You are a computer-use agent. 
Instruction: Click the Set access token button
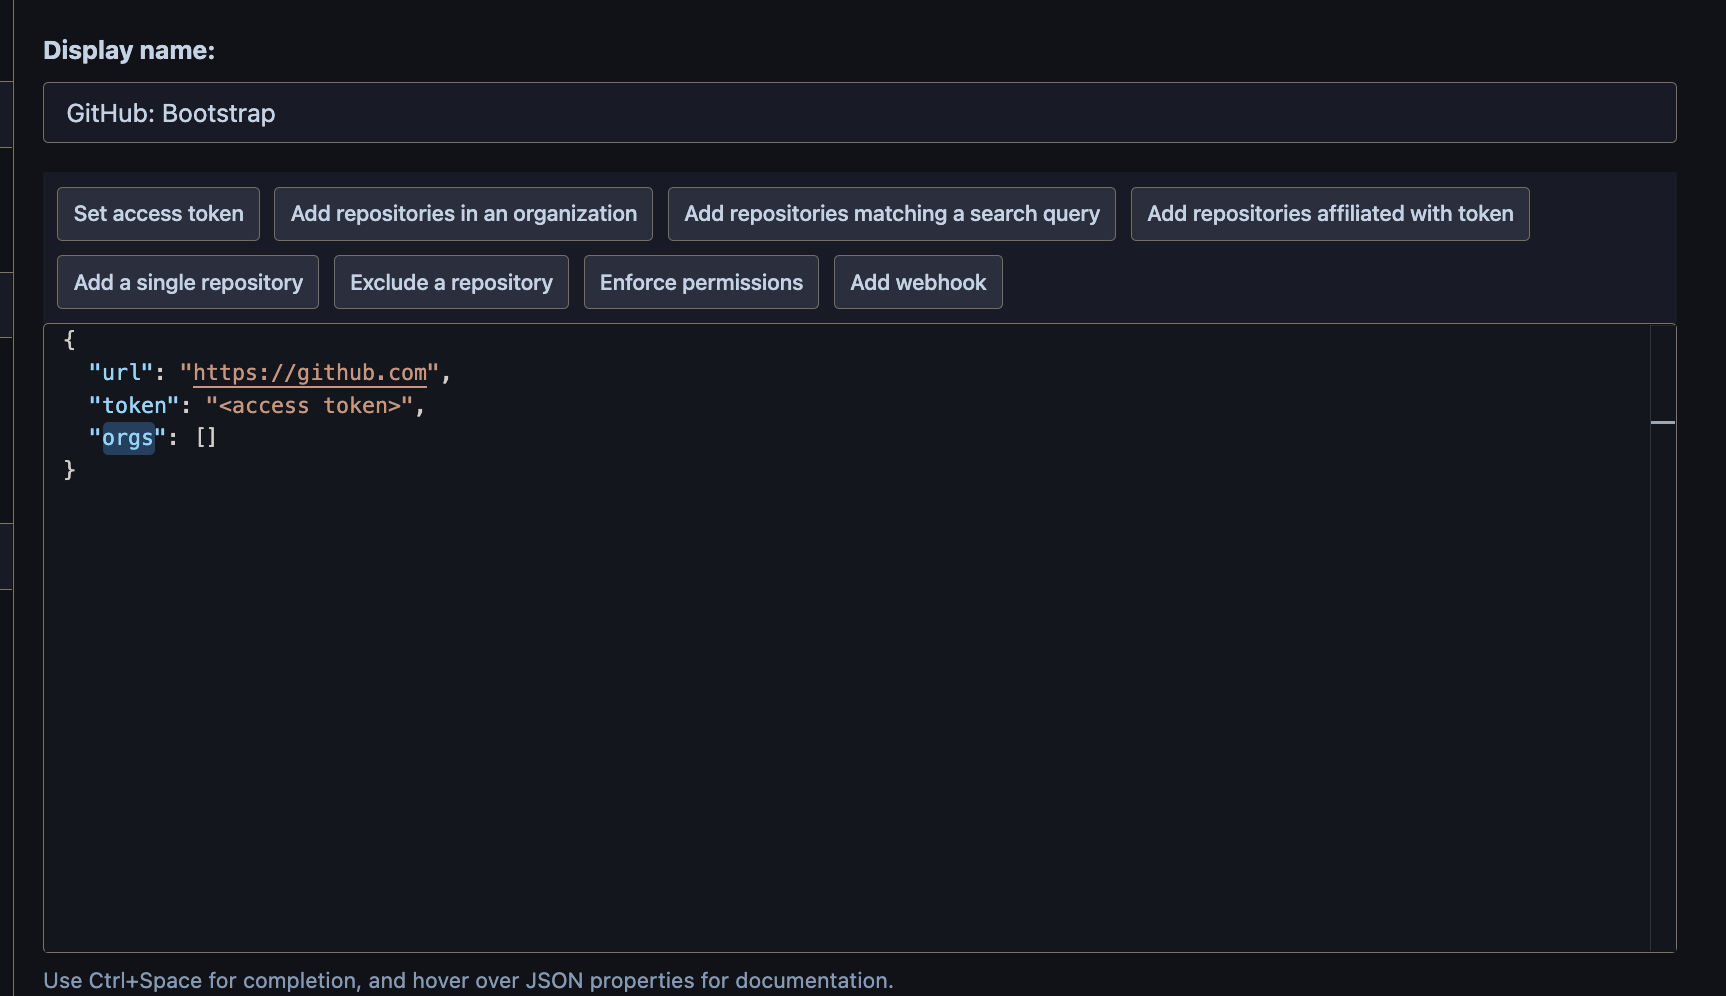click(x=158, y=214)
